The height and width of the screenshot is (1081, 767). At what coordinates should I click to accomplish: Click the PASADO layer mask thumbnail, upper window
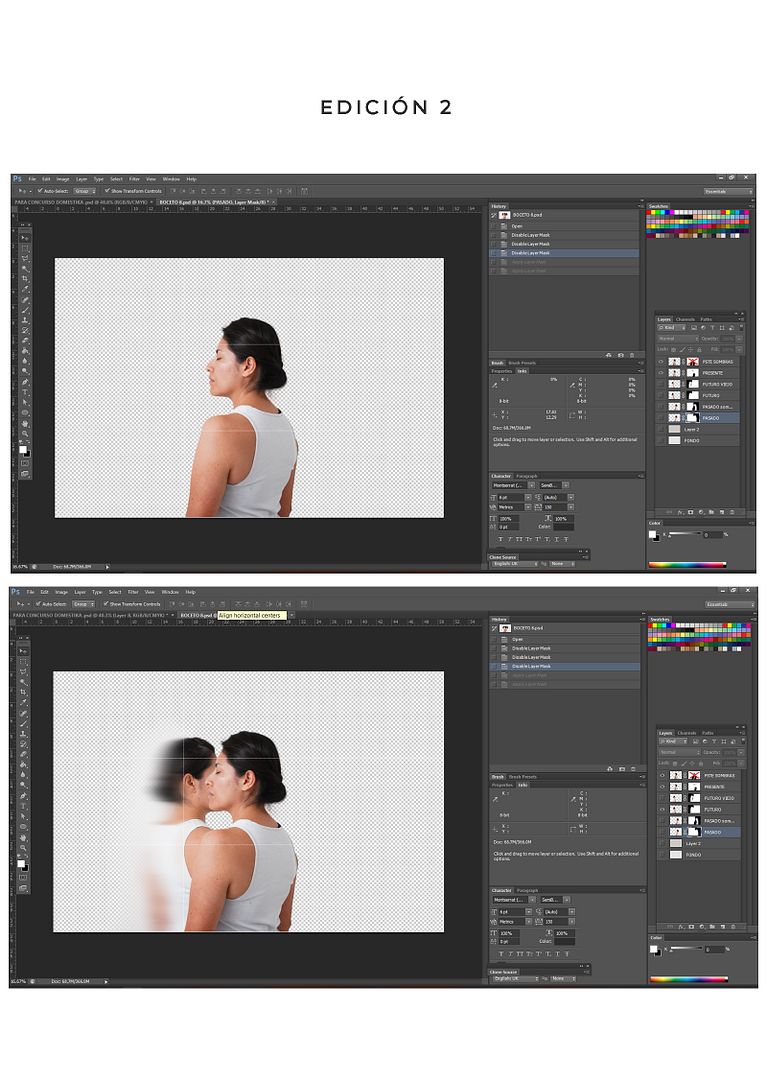point(693,418)
